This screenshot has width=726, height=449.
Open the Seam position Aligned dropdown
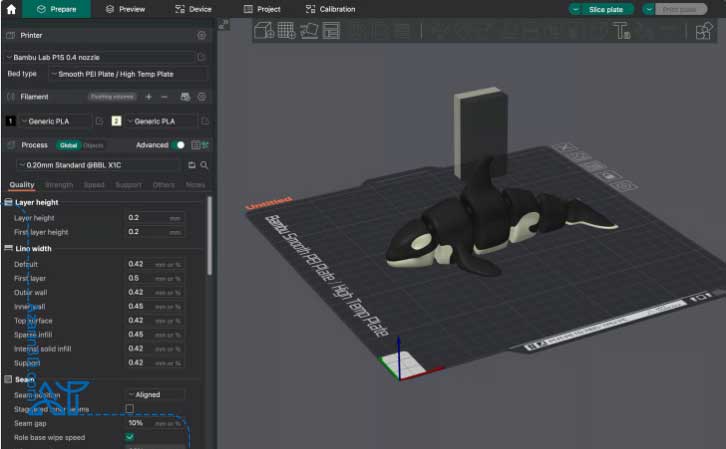tap(155, 394)
